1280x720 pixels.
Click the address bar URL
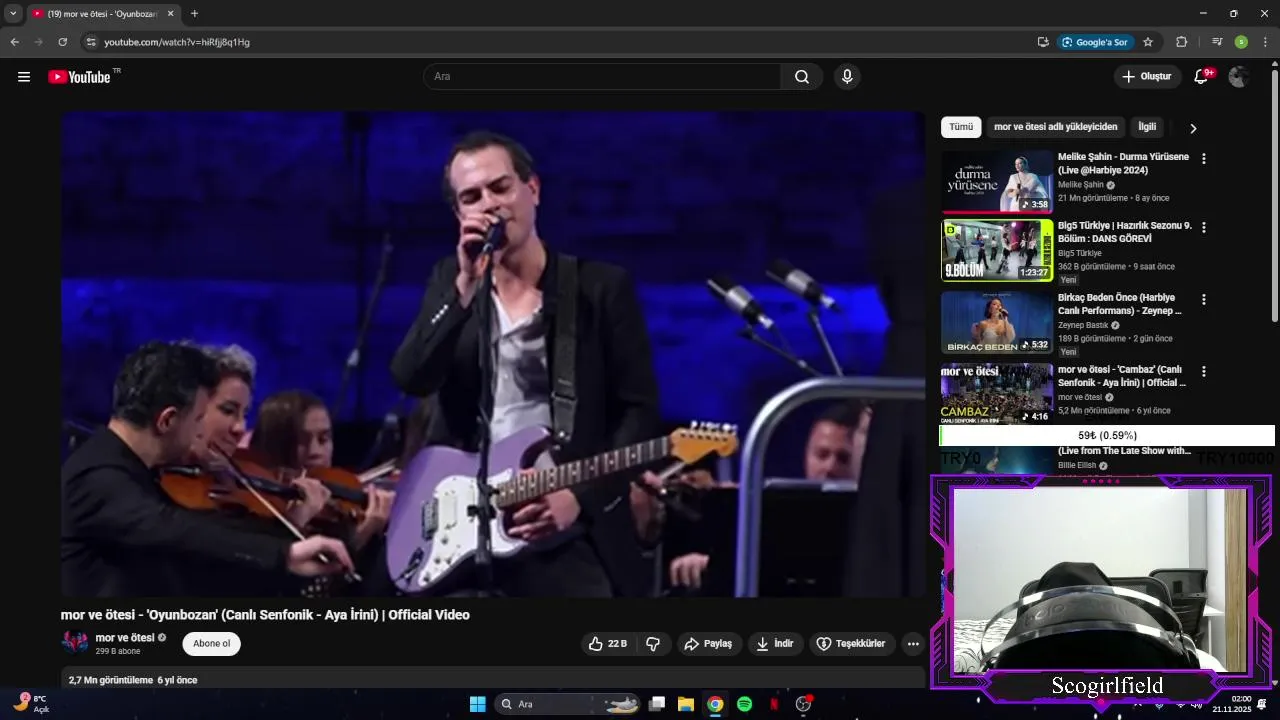point(177,42)
